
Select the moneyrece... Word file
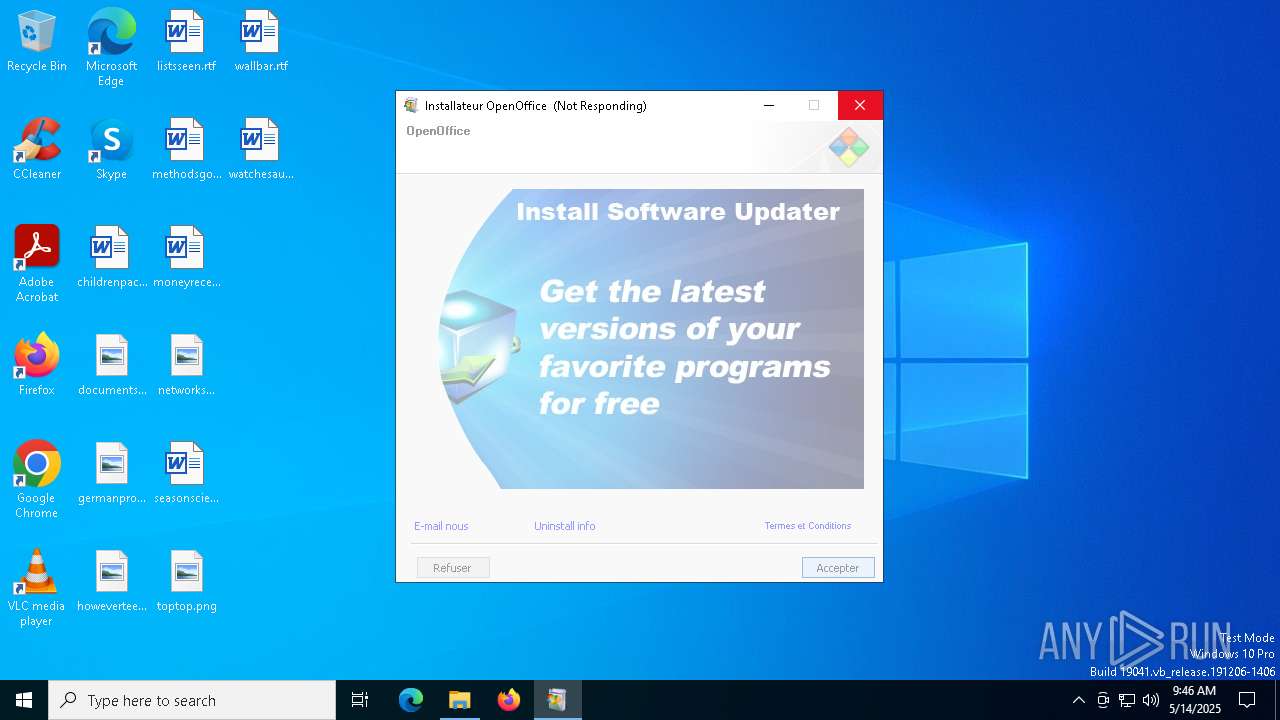click(x=186, y=257)
